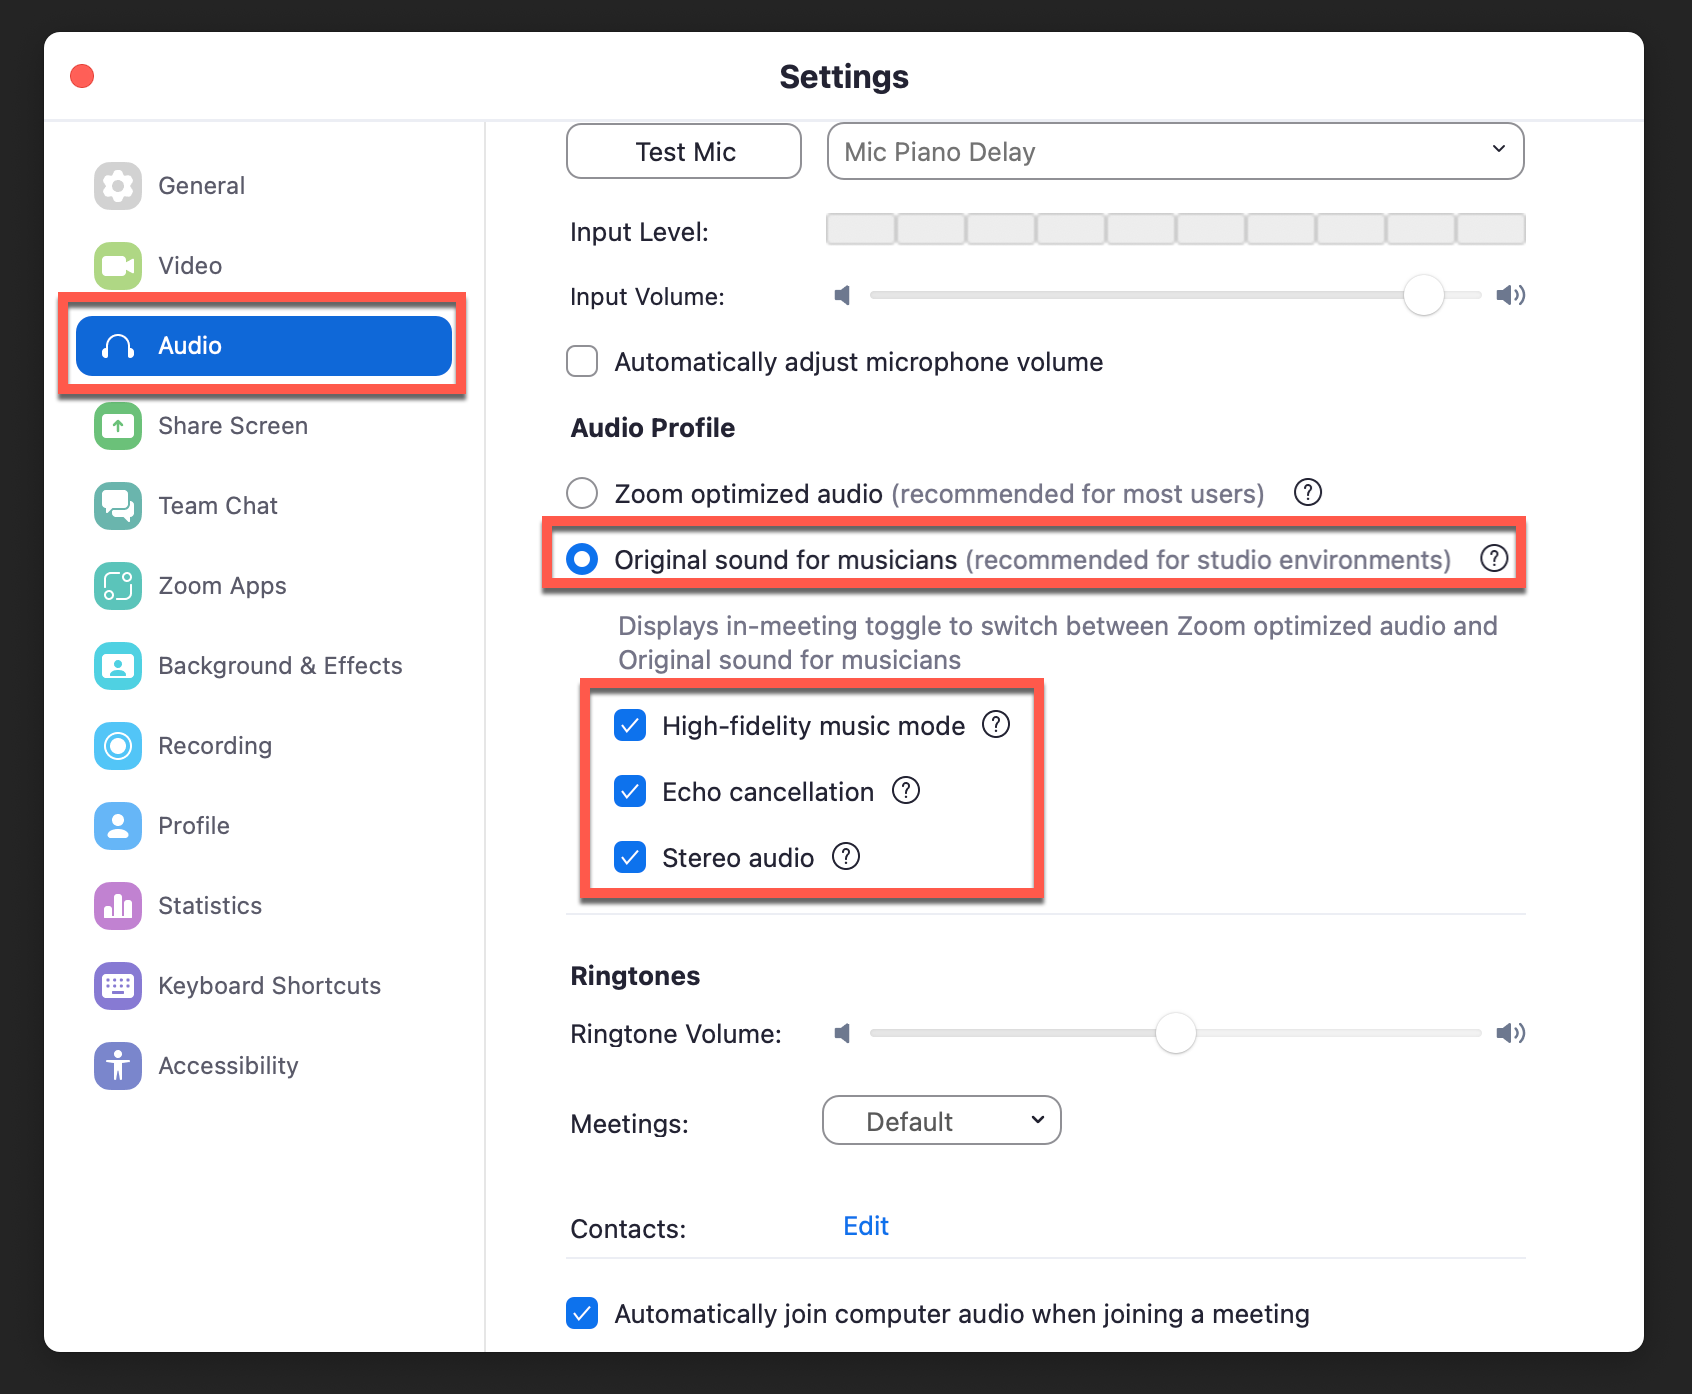The height and width of the screenshot is (1394, 1692).
Task: Uncheck Stereo audio checkbox
Action: (630, 857)
